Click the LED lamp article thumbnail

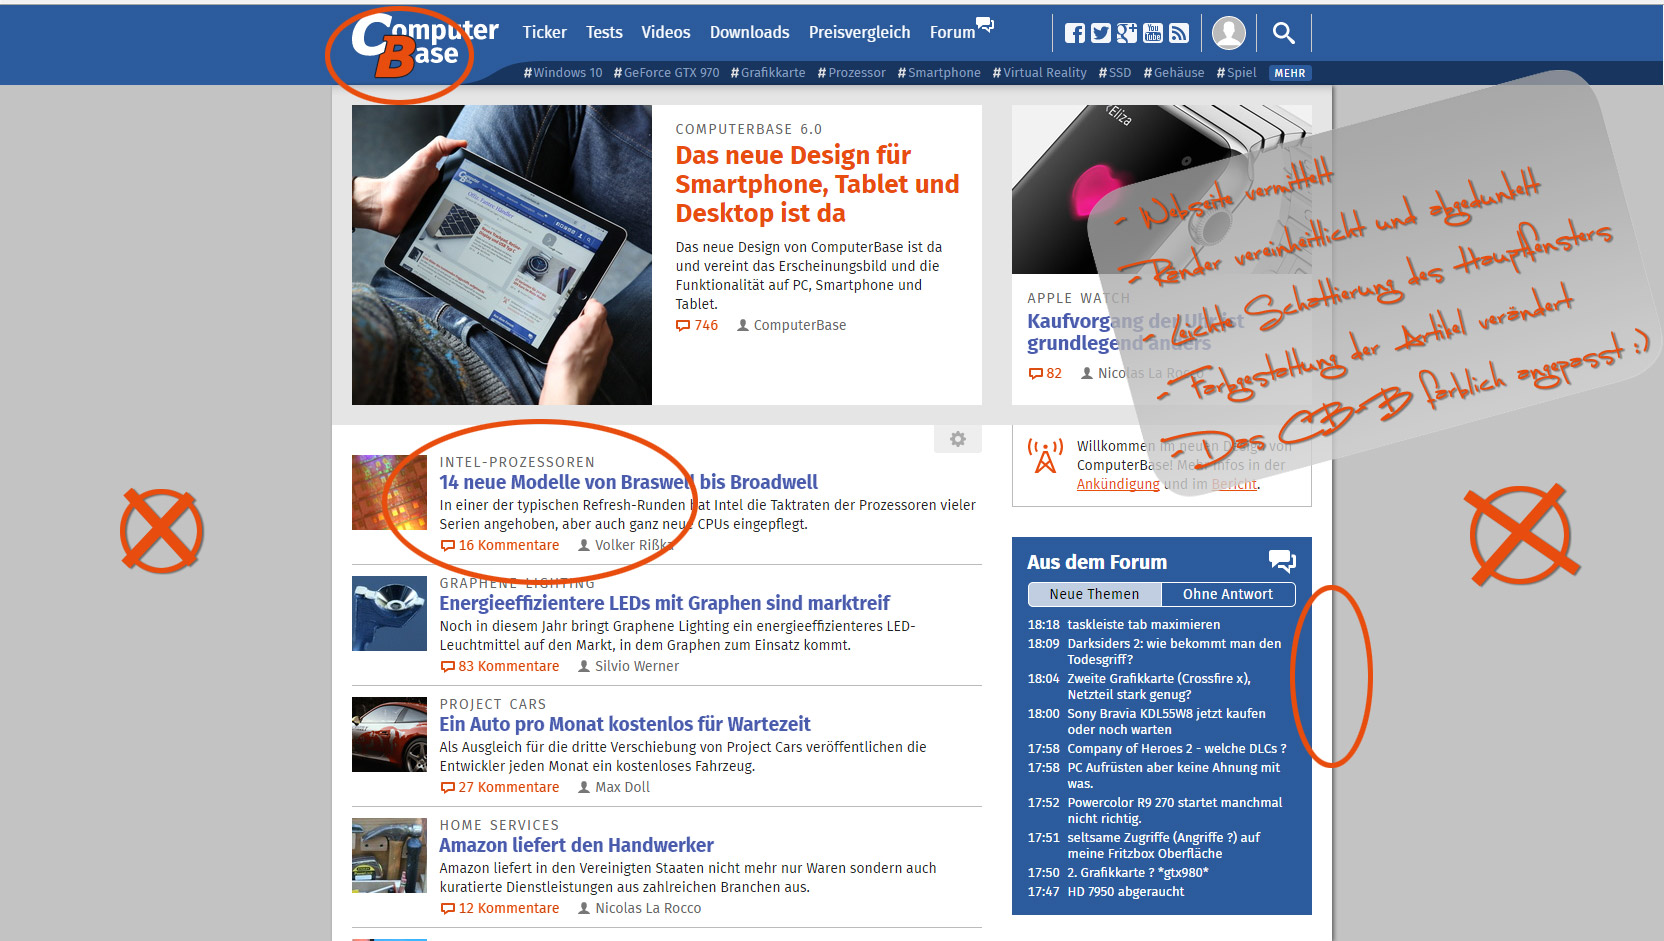[389, 613]
